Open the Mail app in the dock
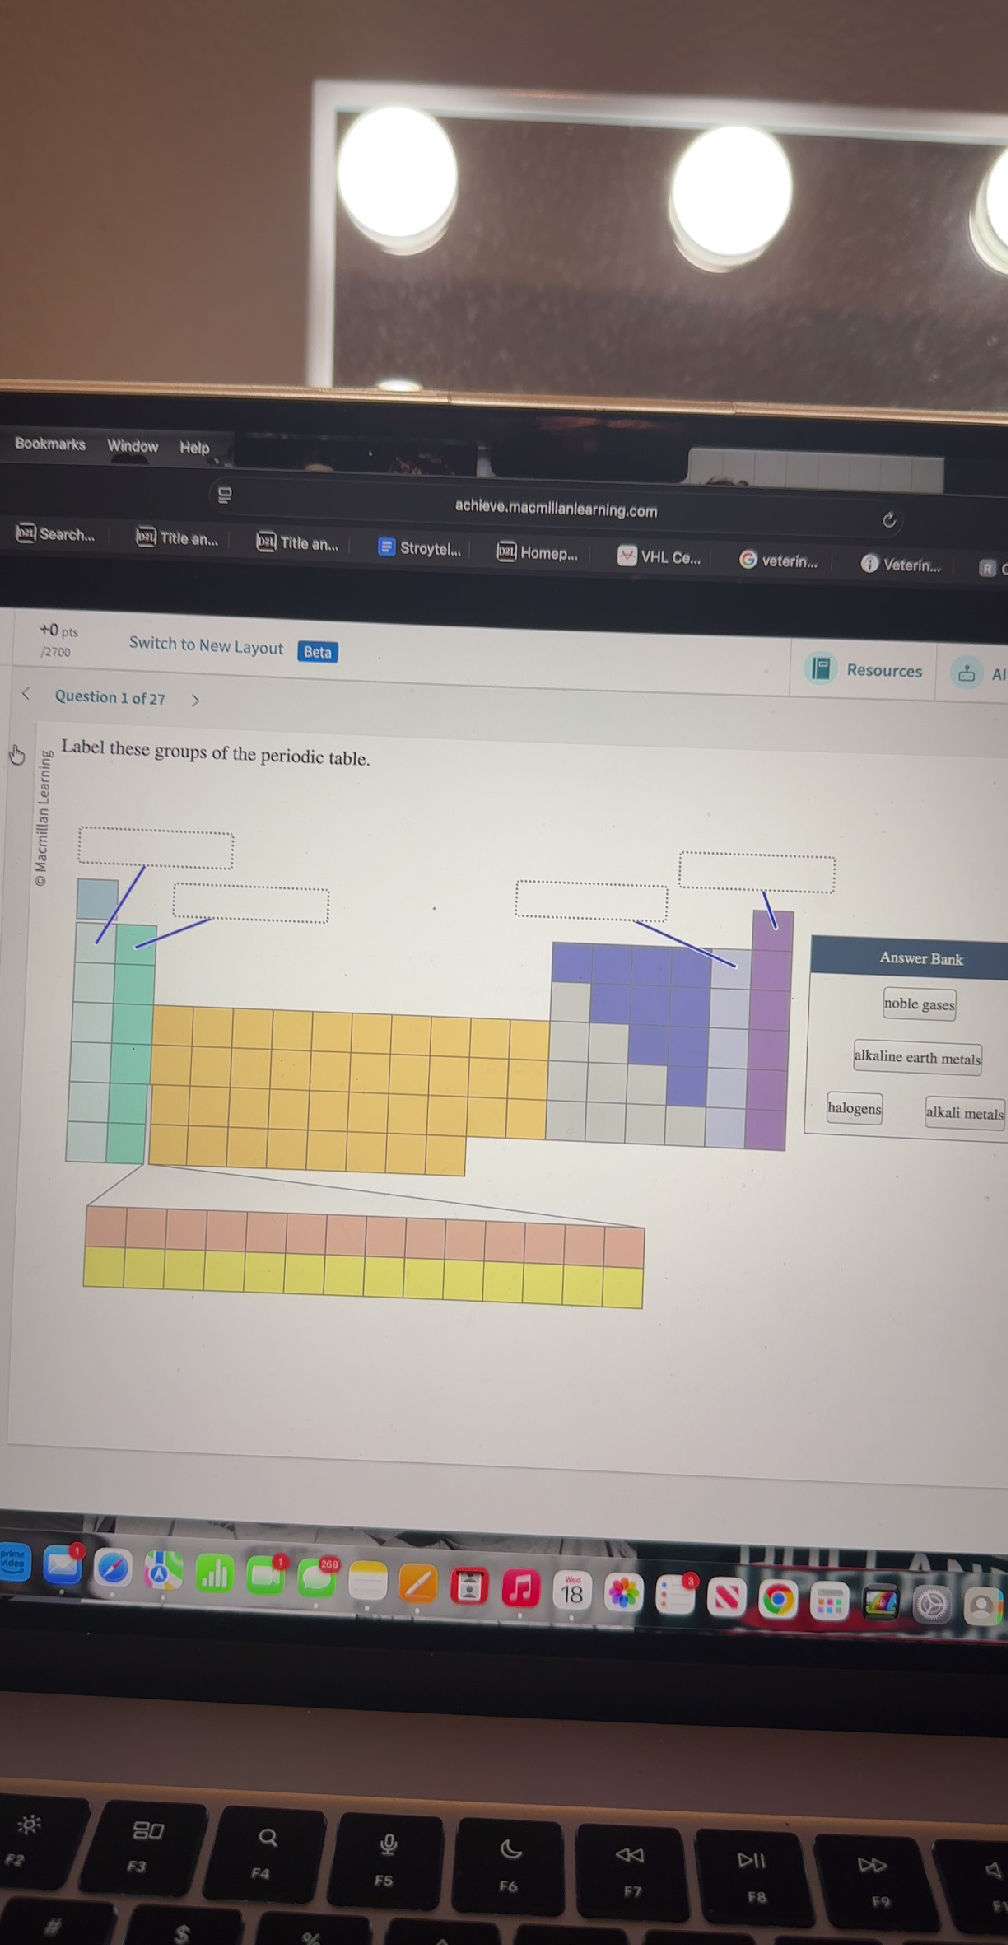This screenshot has height=1945, width=1008. (x=62, y=1565)
